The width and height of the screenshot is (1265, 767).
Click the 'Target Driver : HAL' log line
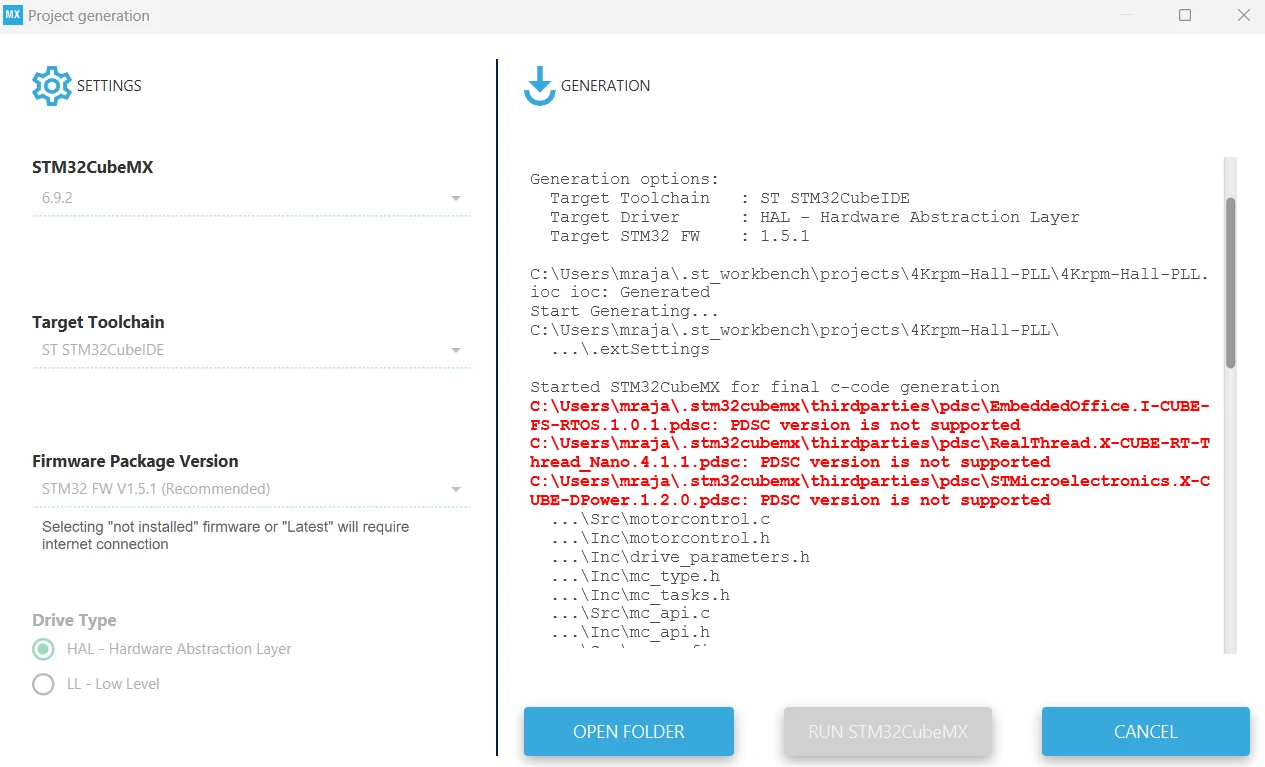815,217
